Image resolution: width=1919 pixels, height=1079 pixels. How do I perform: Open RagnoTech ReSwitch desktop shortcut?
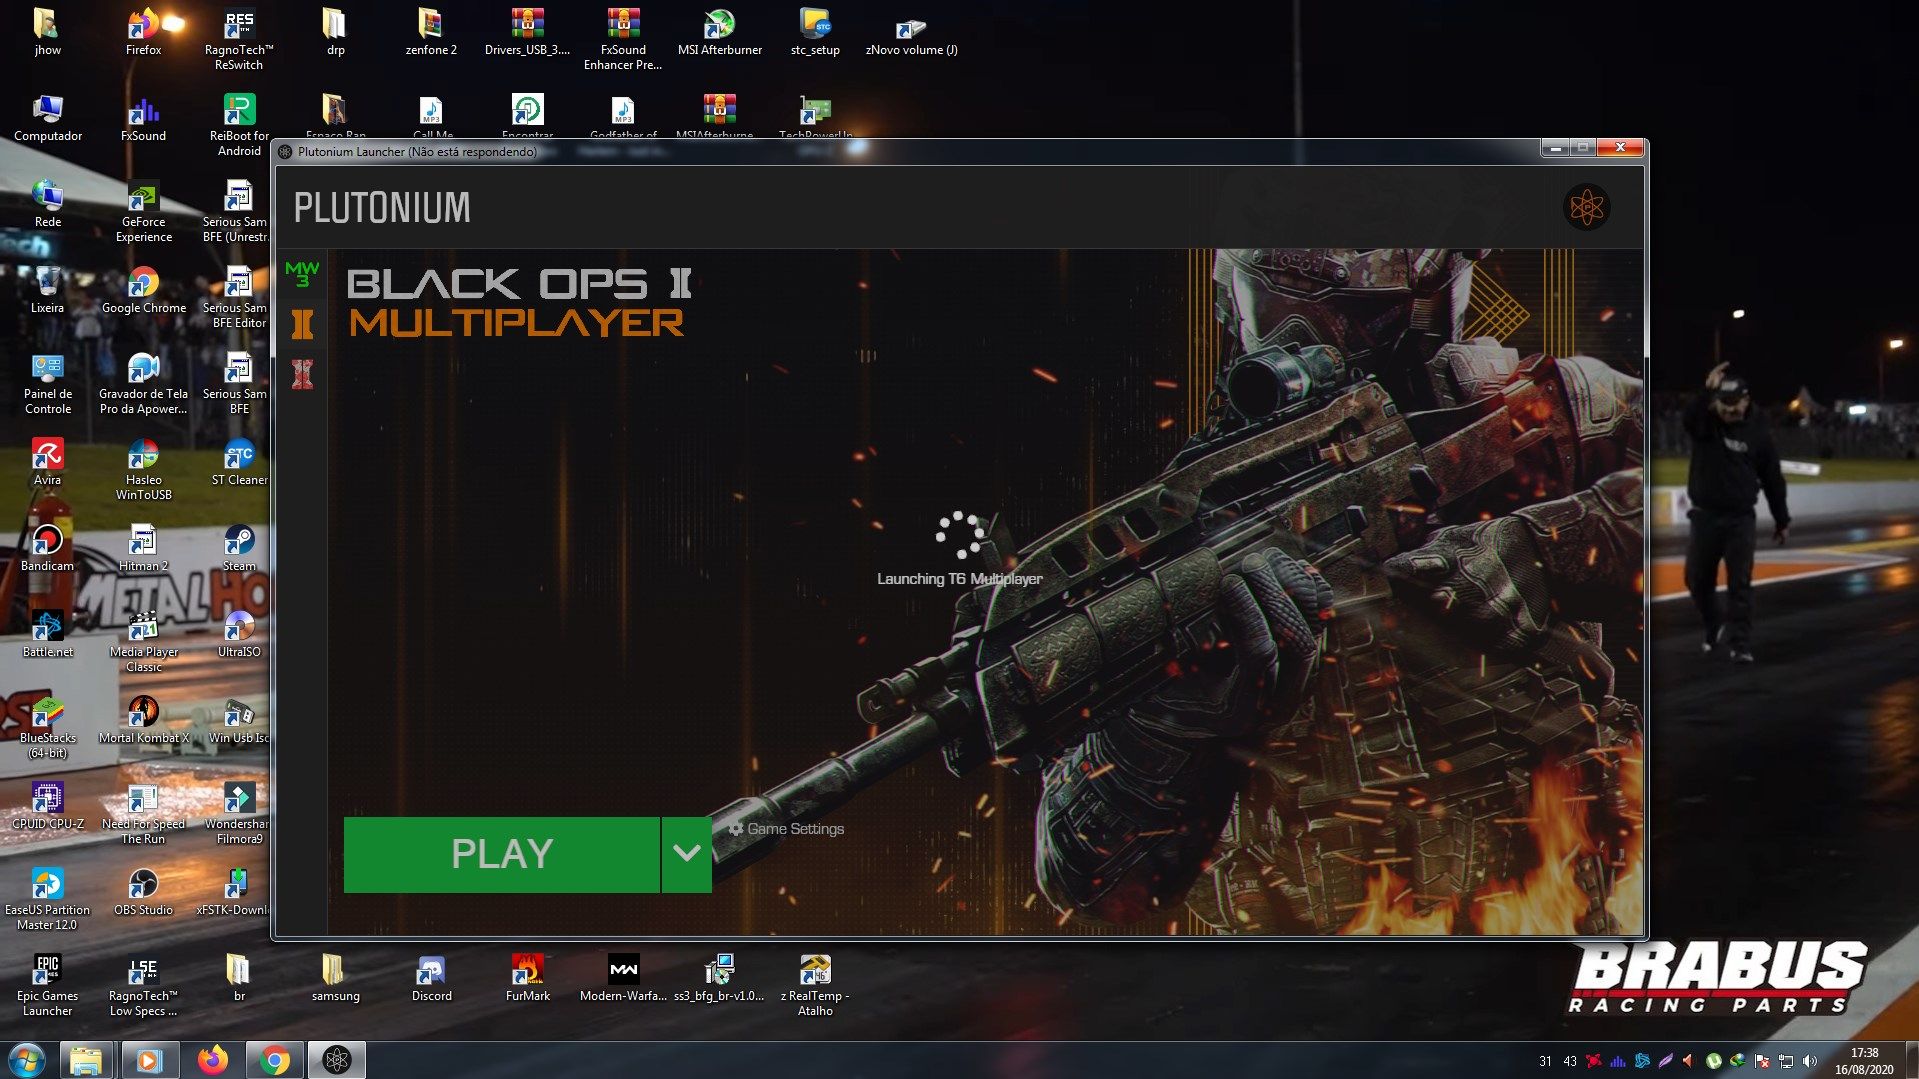click(x=239, y=40)
